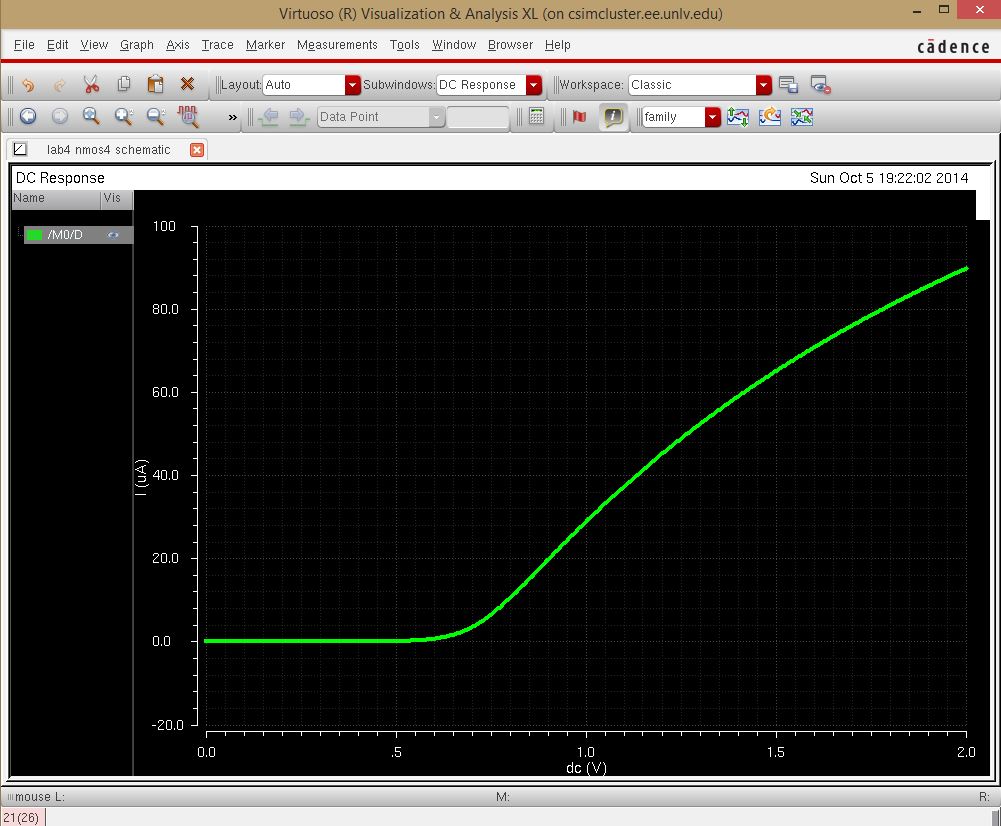This screenshot has width=1001, height=826.
Task: Open the Calculator icon
Action: pos(537,117)
